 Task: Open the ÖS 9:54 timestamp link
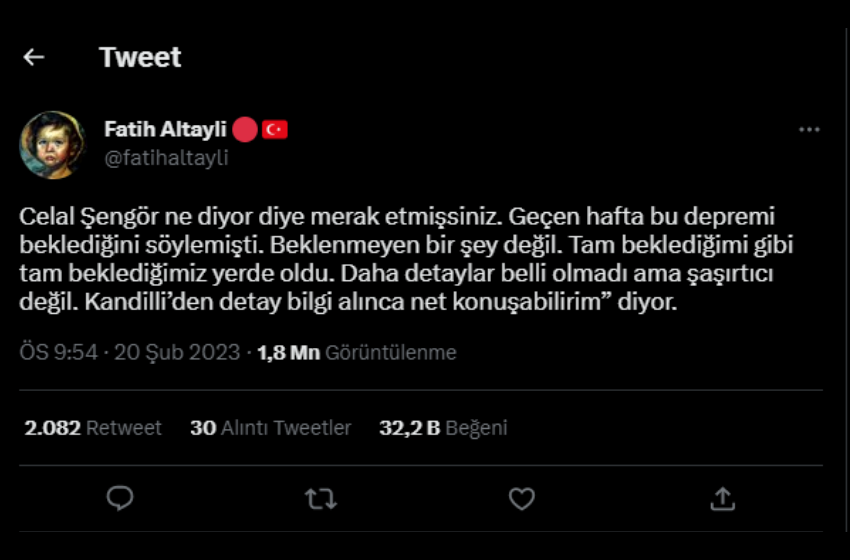coord(59,352)
